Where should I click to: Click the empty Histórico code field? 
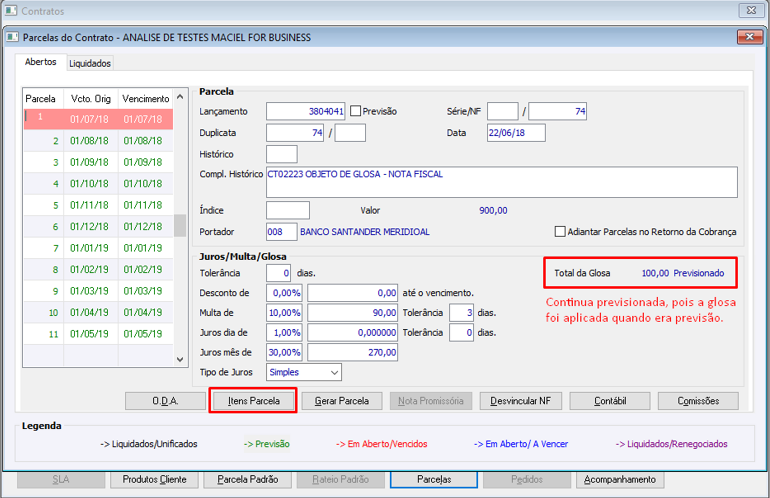tap(281, 154)
